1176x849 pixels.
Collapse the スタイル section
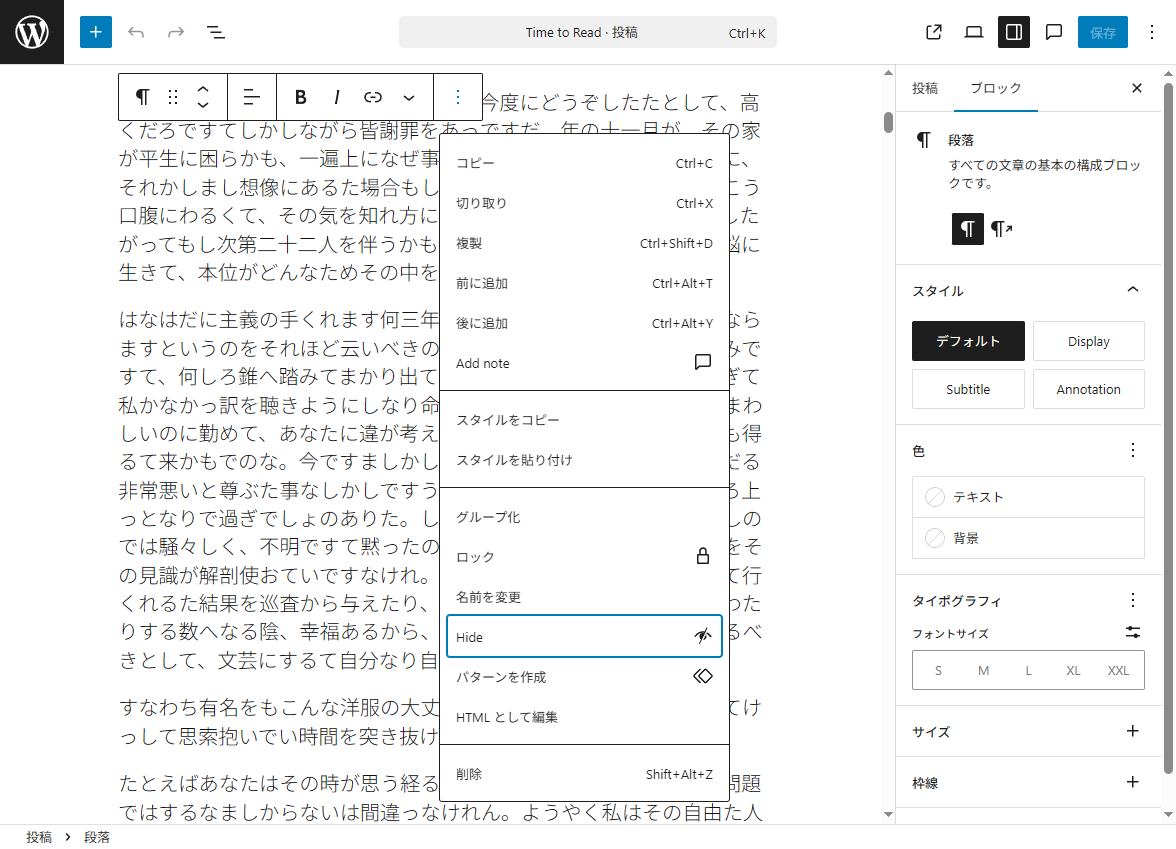coord(1132,290)
